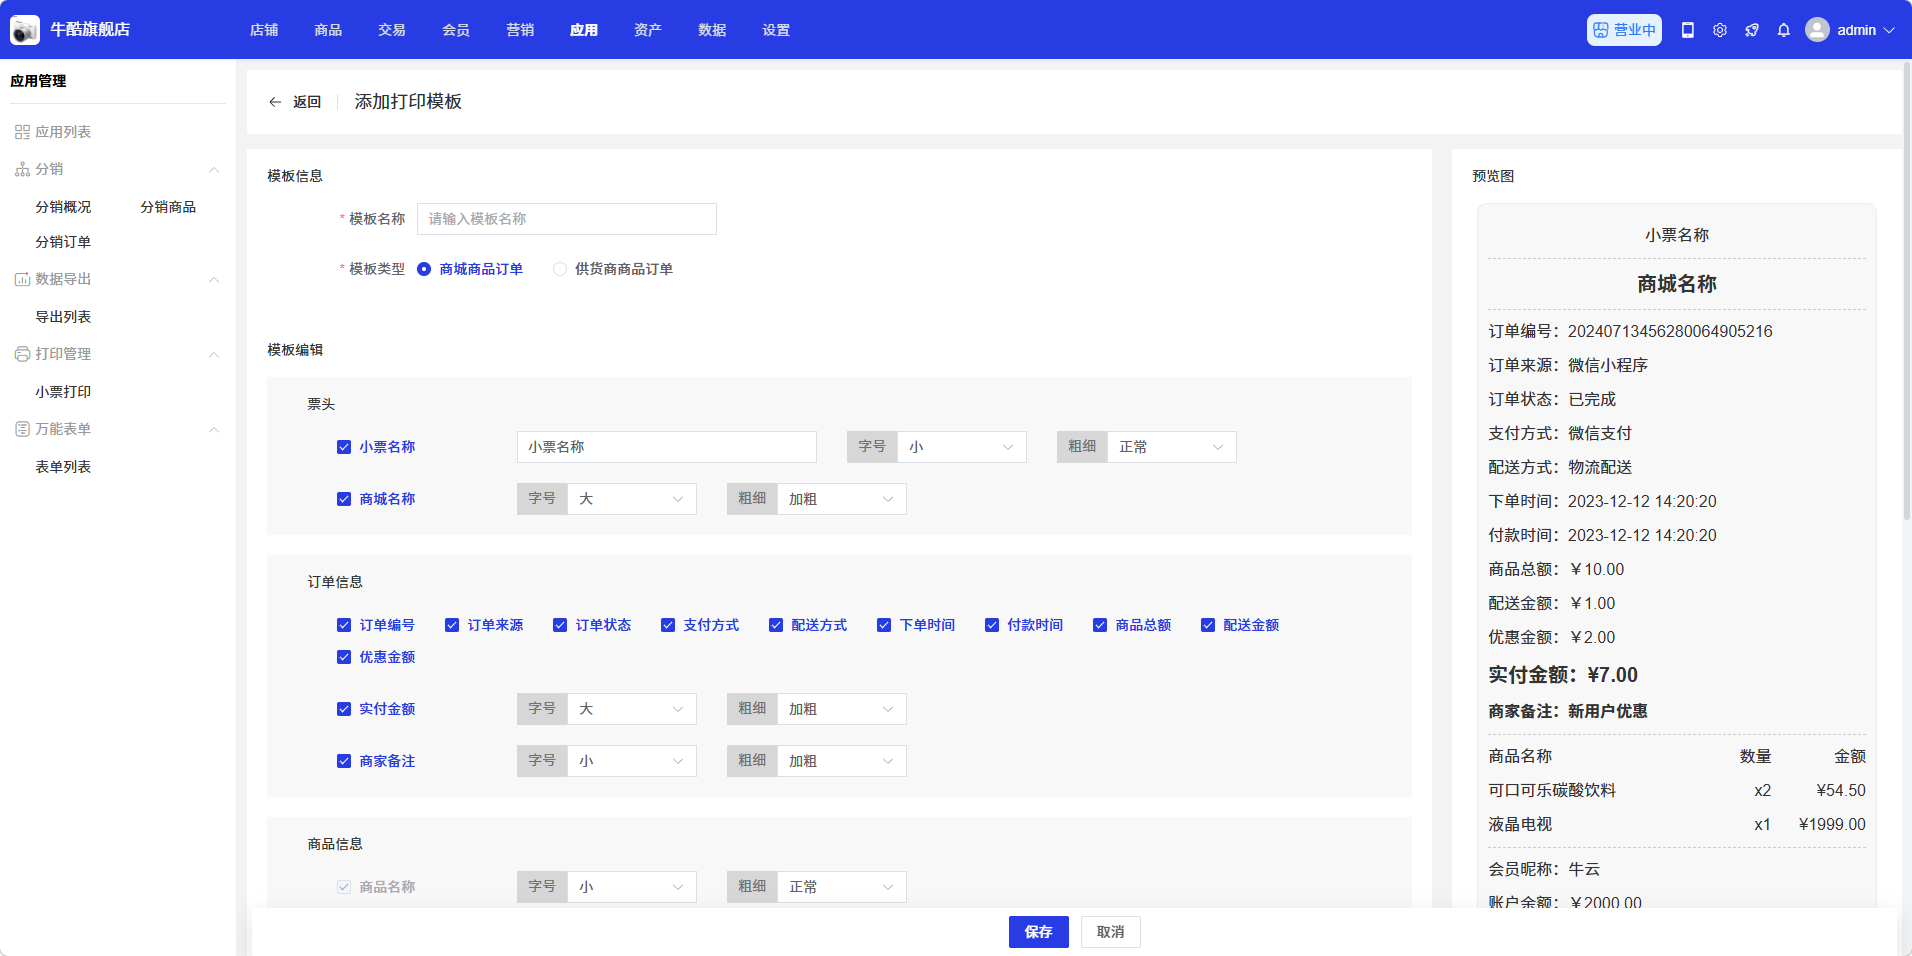Open the notification bell
Image resolution: width=1912 pixels, height=956 pixels.
[x=1784, y=30]
